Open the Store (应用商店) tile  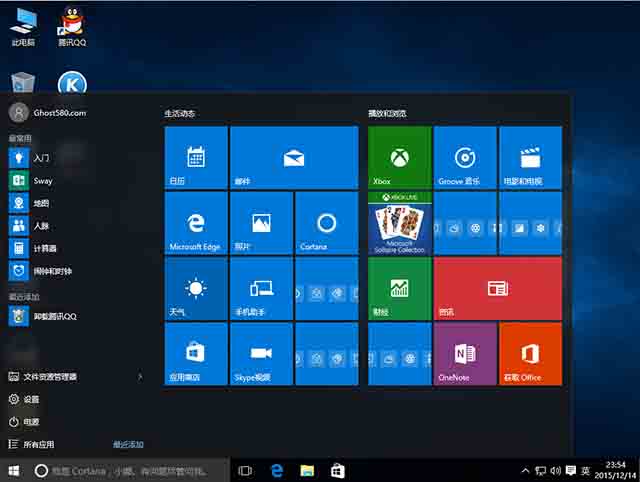click(196, 354)
